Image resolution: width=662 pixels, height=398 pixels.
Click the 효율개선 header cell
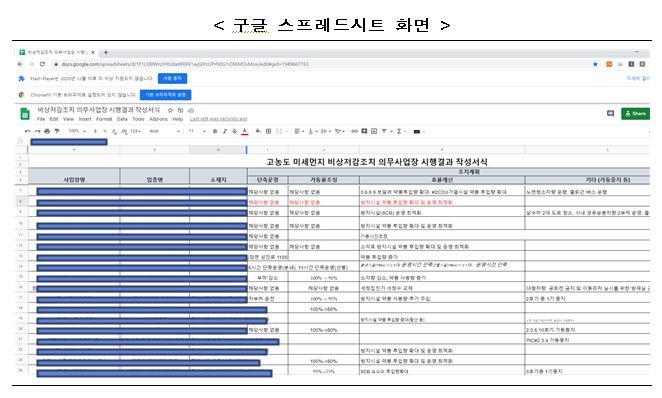(442, 180)
